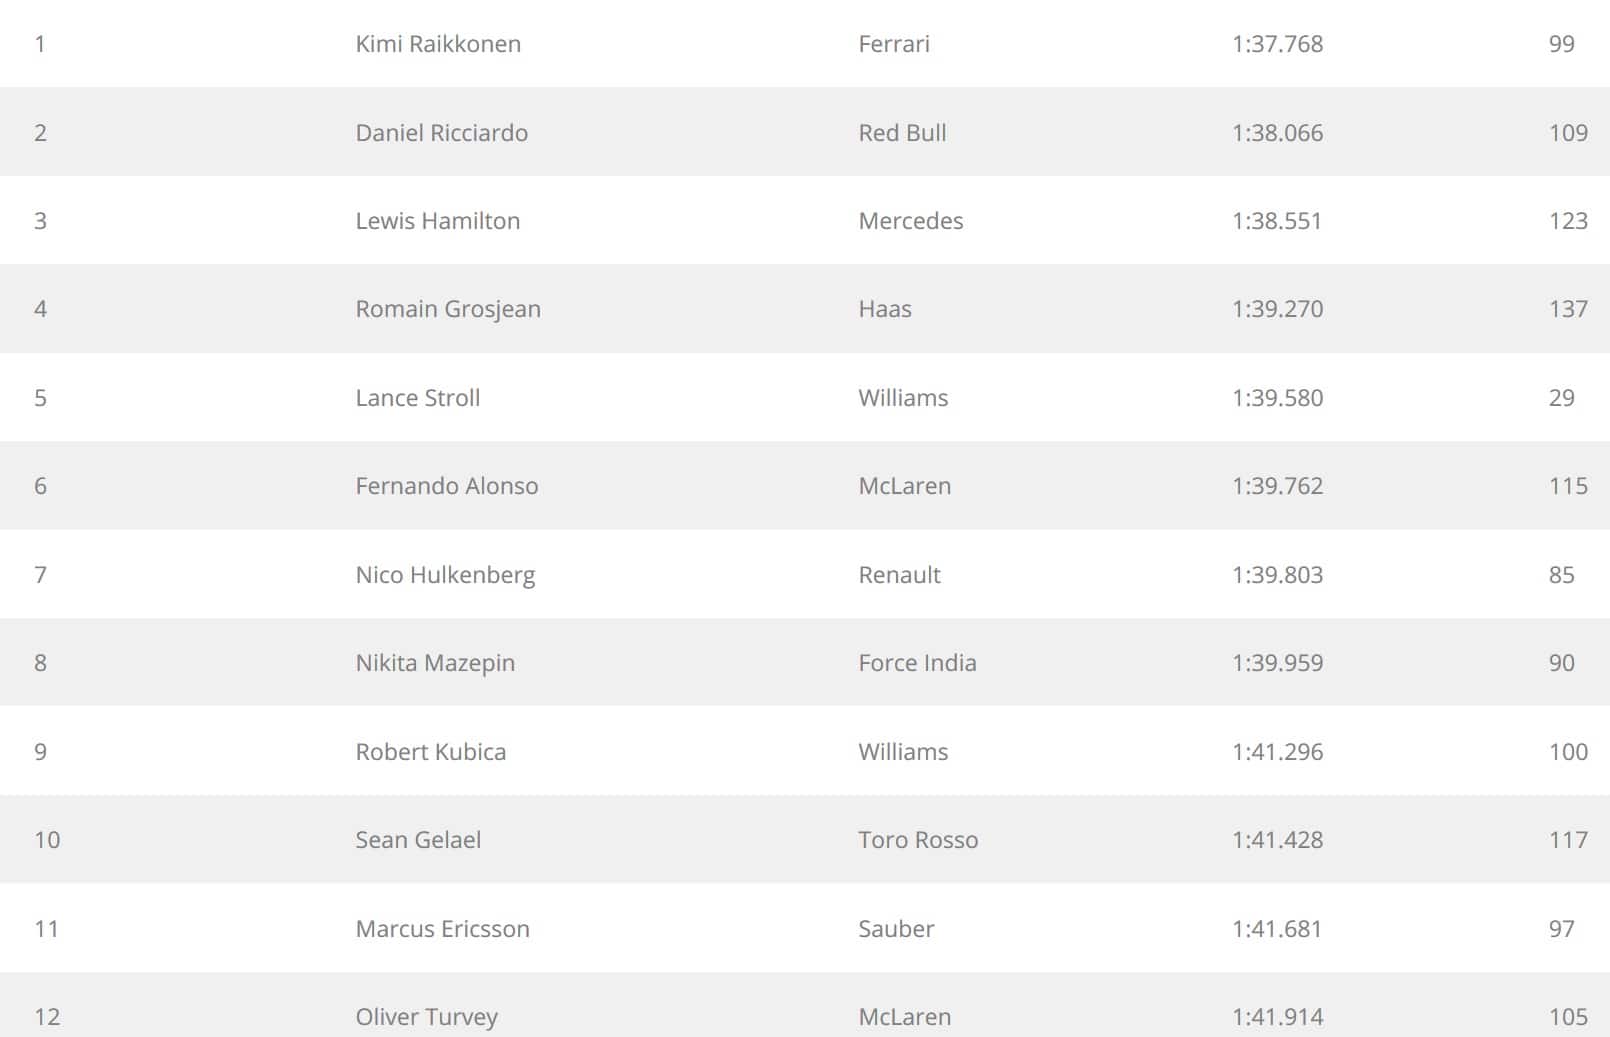Select the Renault team entry

pos(899,575)
